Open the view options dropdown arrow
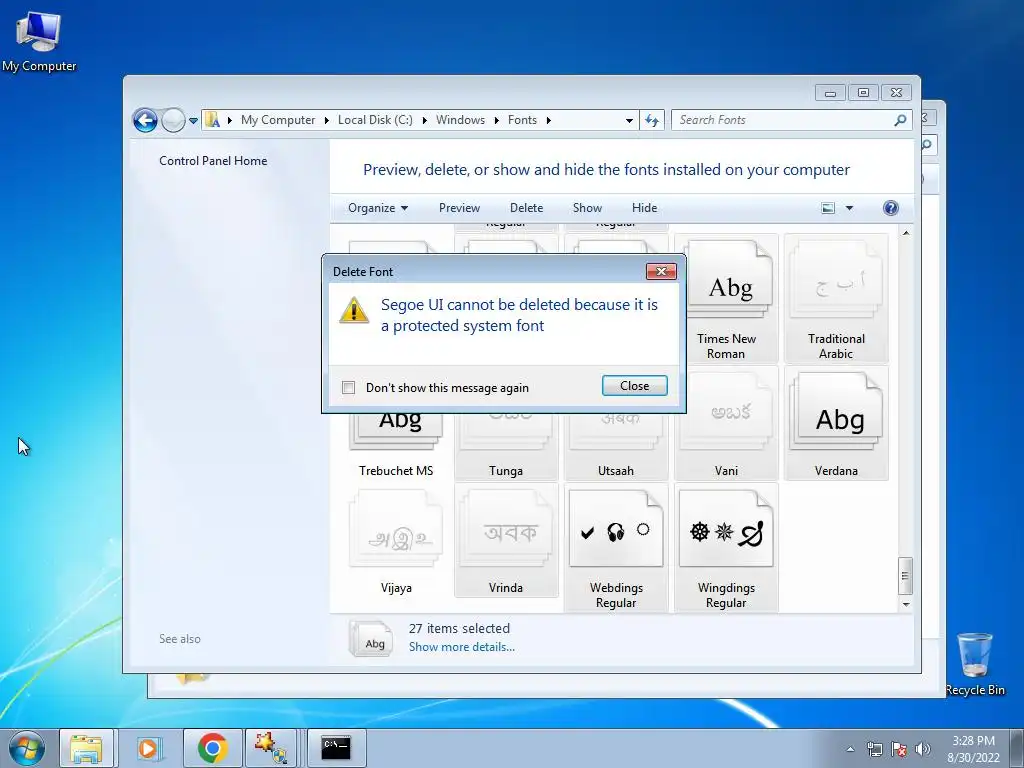Viewport: 1024px width, 768px height. pos(849,208)
